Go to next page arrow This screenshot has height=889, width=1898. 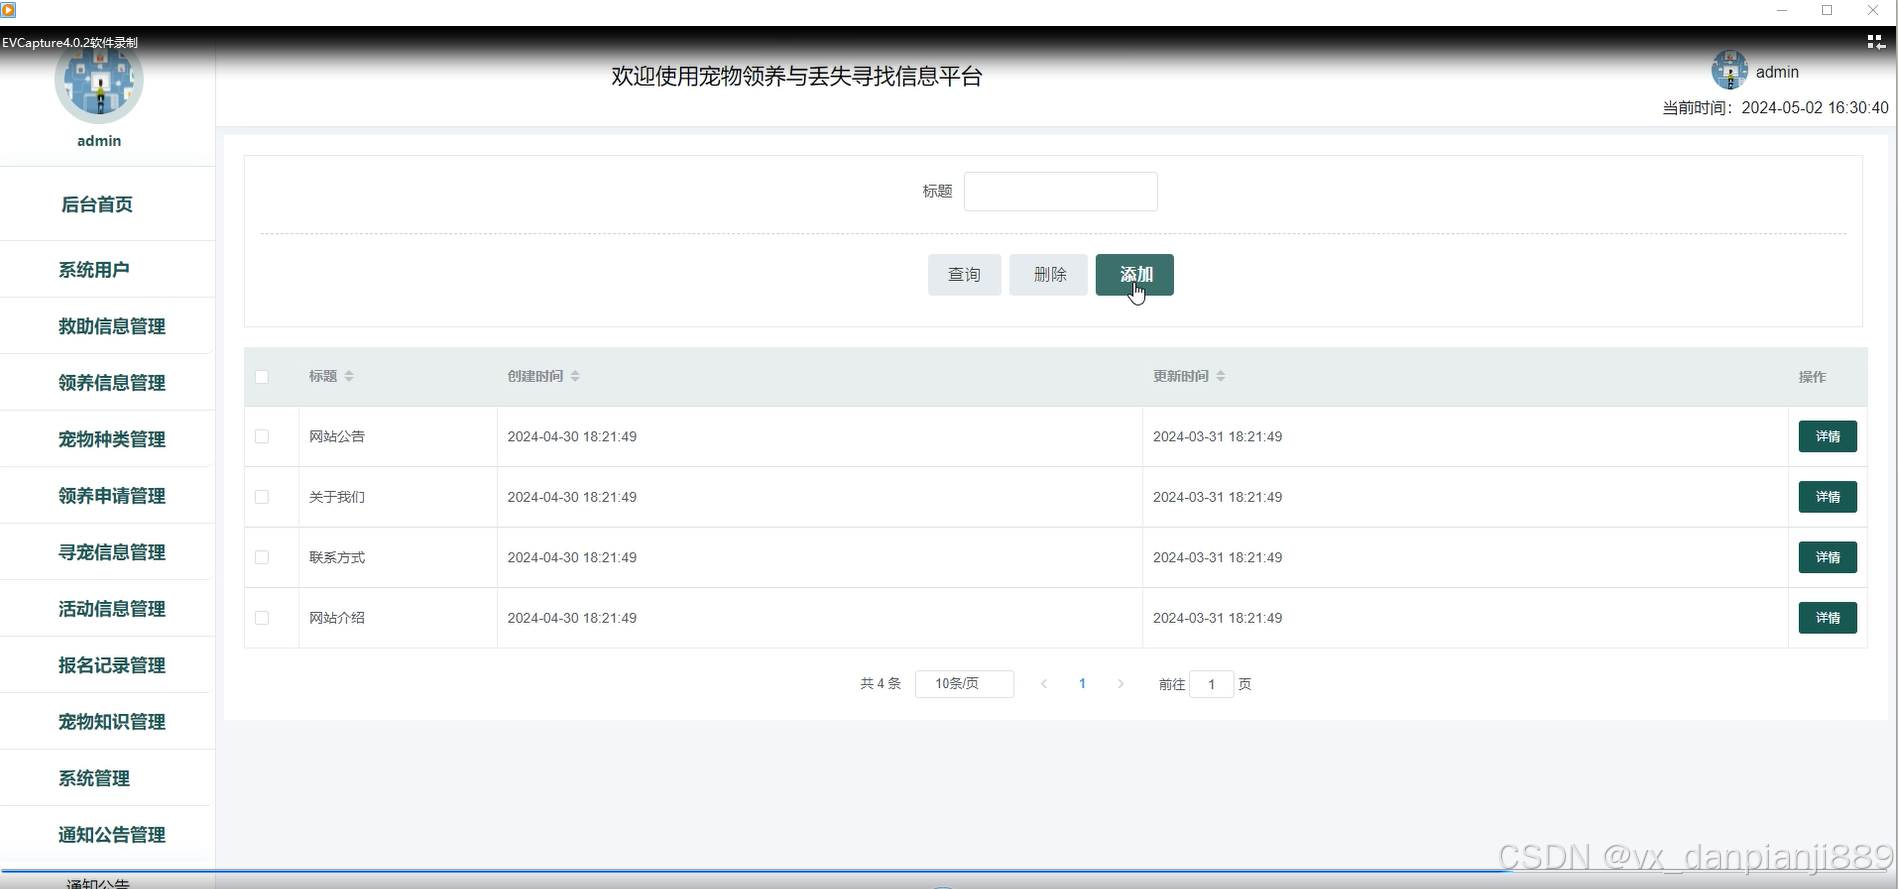pos(1120,684)
